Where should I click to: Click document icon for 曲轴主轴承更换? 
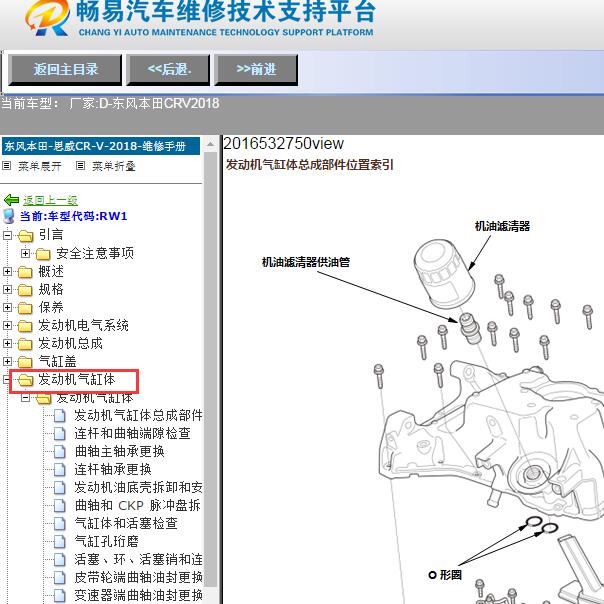60,451
